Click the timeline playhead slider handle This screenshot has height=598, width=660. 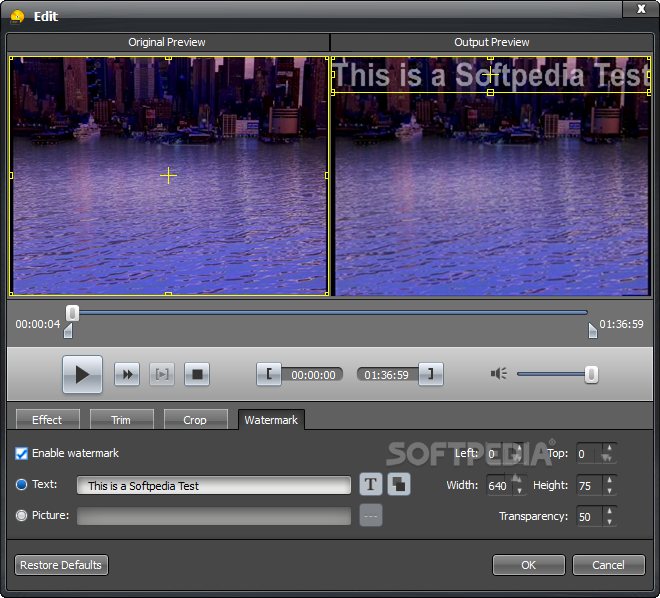(72, 313)
